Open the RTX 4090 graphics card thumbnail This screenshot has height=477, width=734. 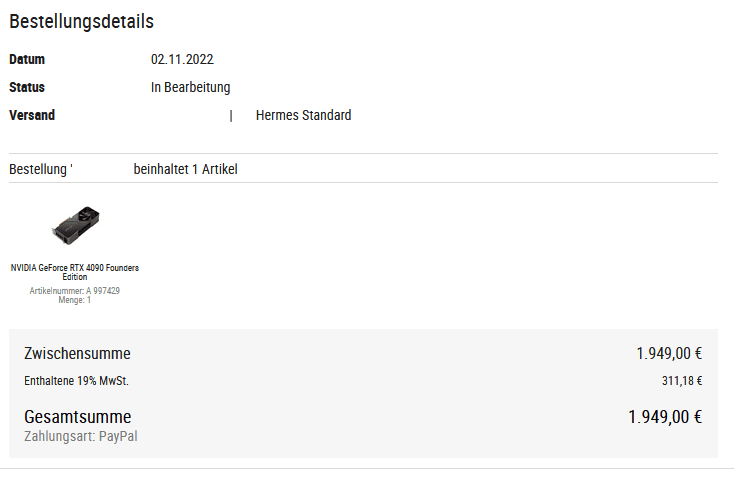tap(75, 225)
